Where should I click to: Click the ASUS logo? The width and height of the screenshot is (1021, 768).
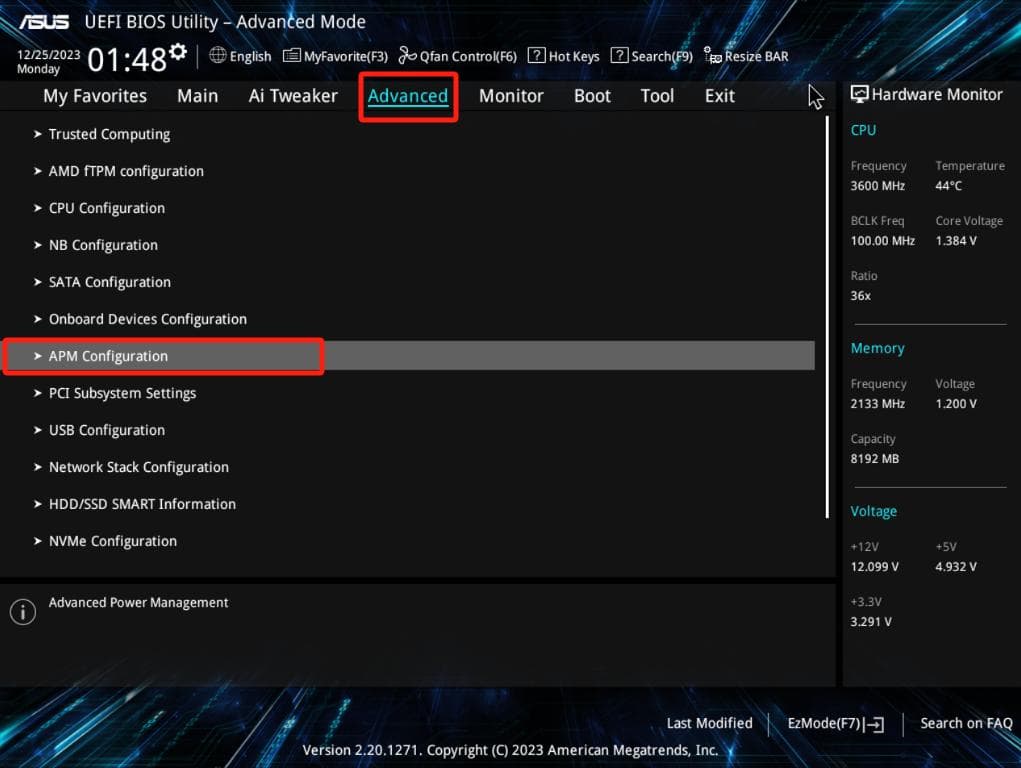pyautogui.click(x=44, y=21)
